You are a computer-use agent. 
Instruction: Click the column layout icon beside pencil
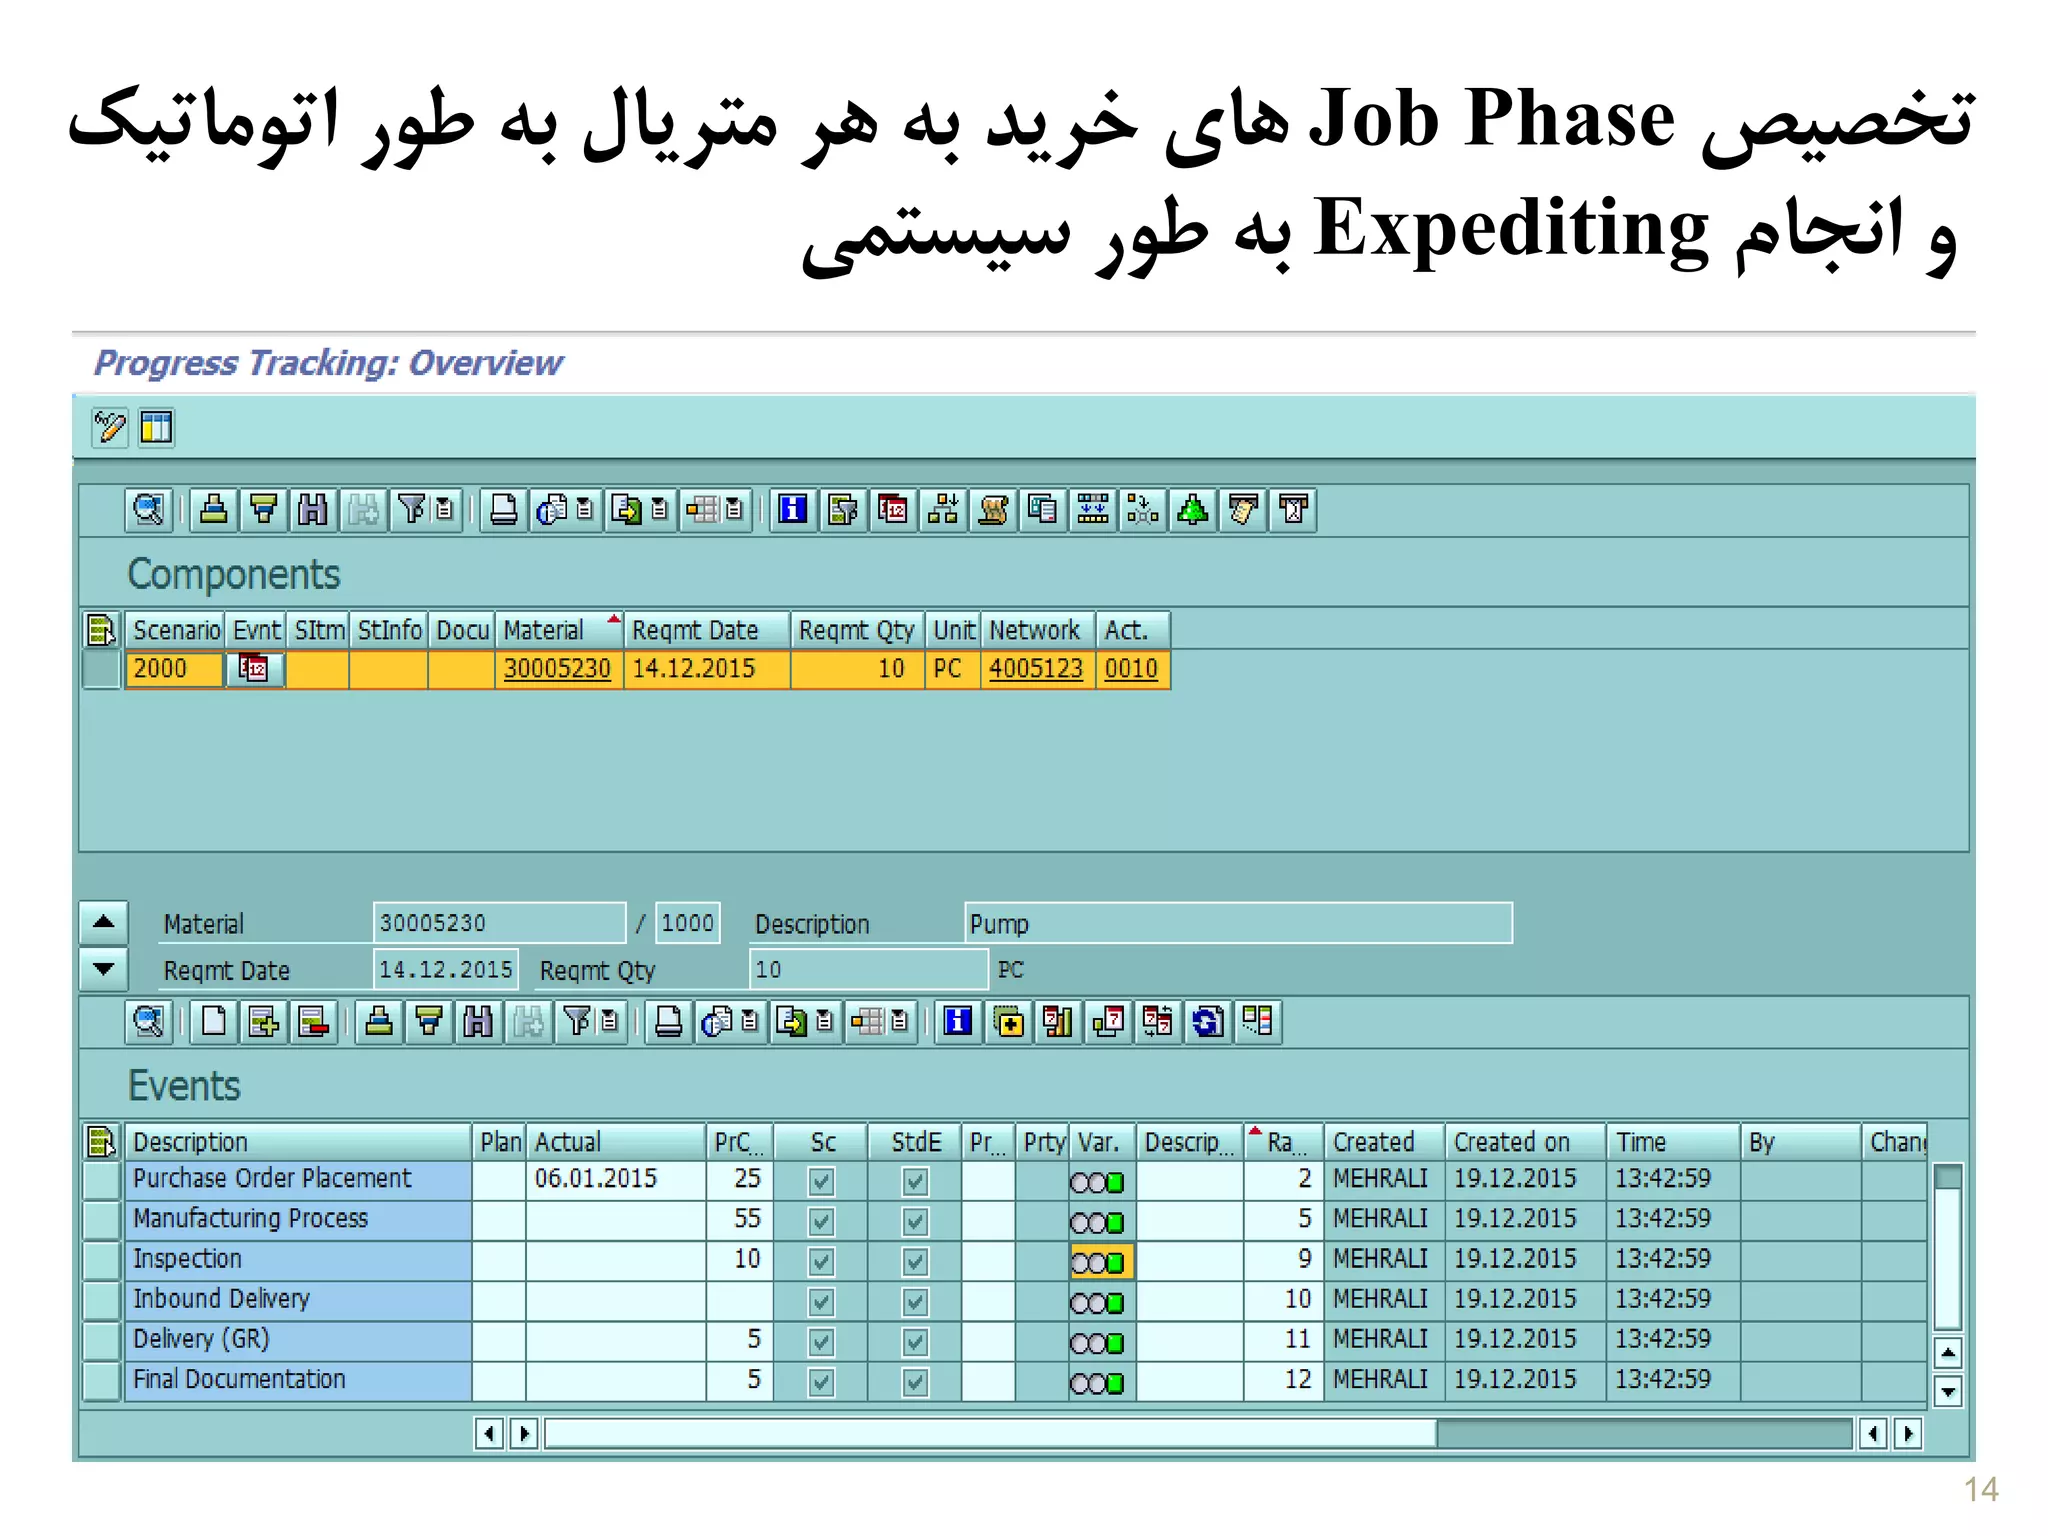pos(157,428)
